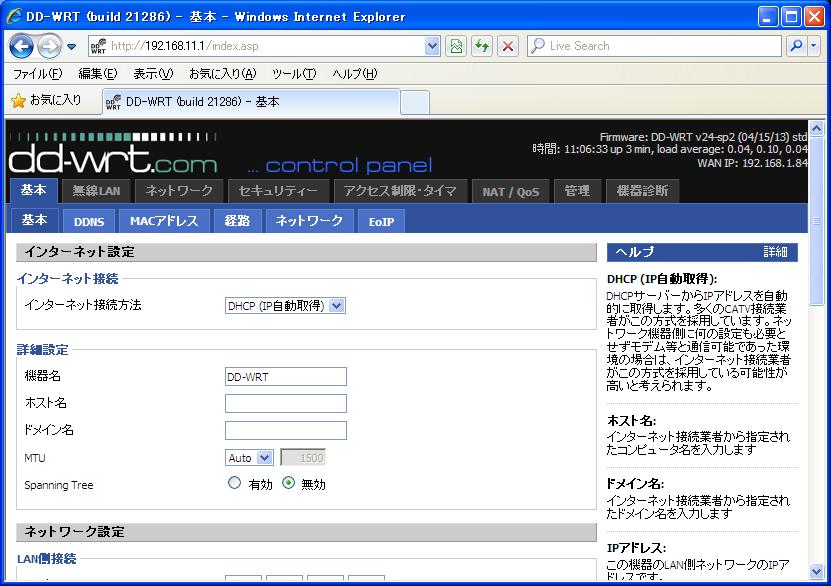Select Spanning Tree 有効 radio button
Viewport: 831px width, 586px height.
(234, 483)
